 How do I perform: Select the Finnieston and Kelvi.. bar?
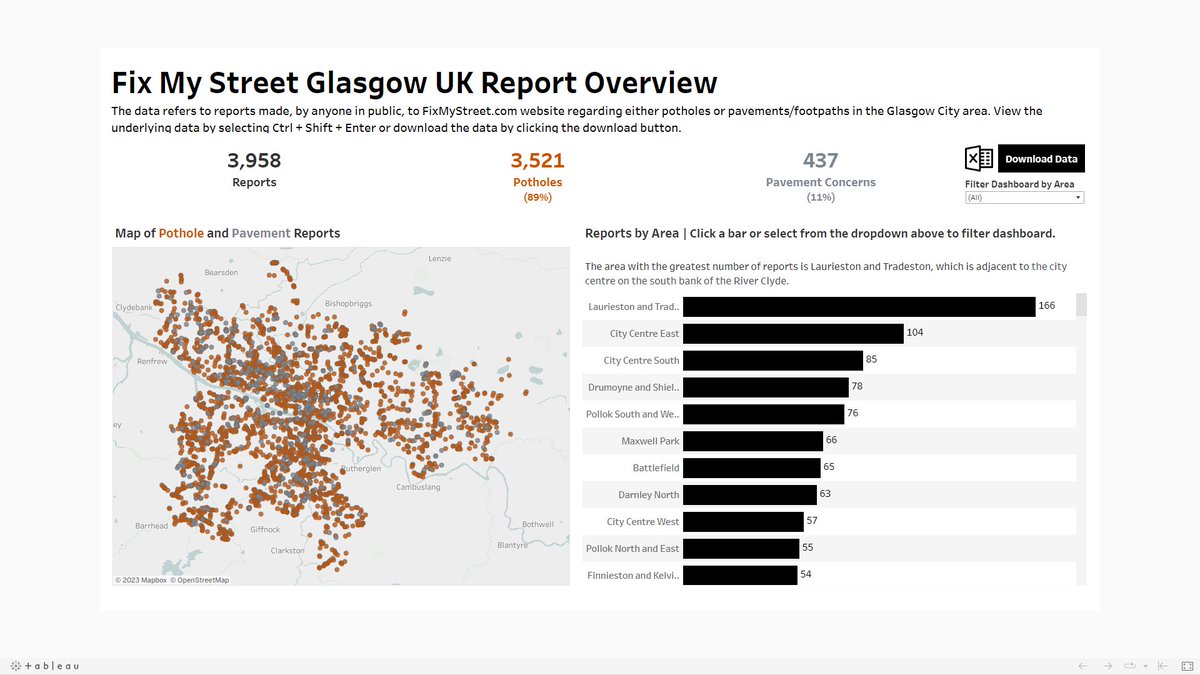[740, 575]
